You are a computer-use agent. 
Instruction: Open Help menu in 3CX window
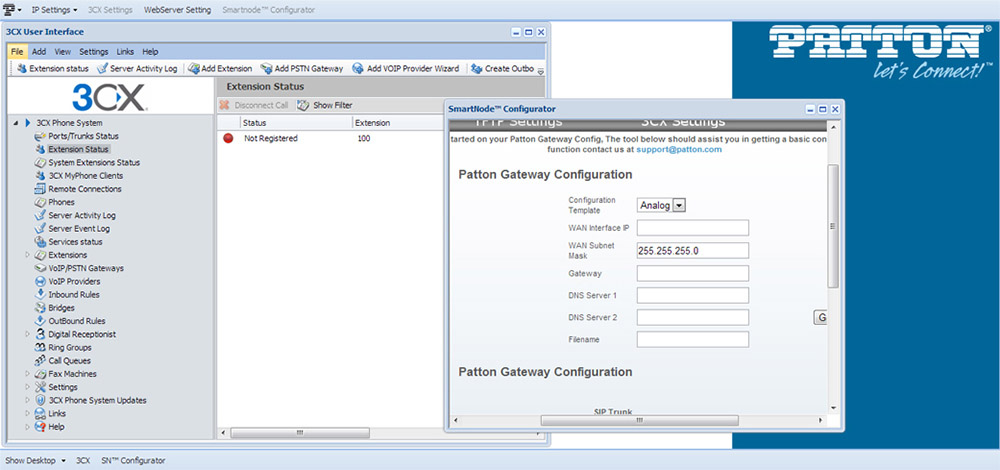[x=151, y=52]
